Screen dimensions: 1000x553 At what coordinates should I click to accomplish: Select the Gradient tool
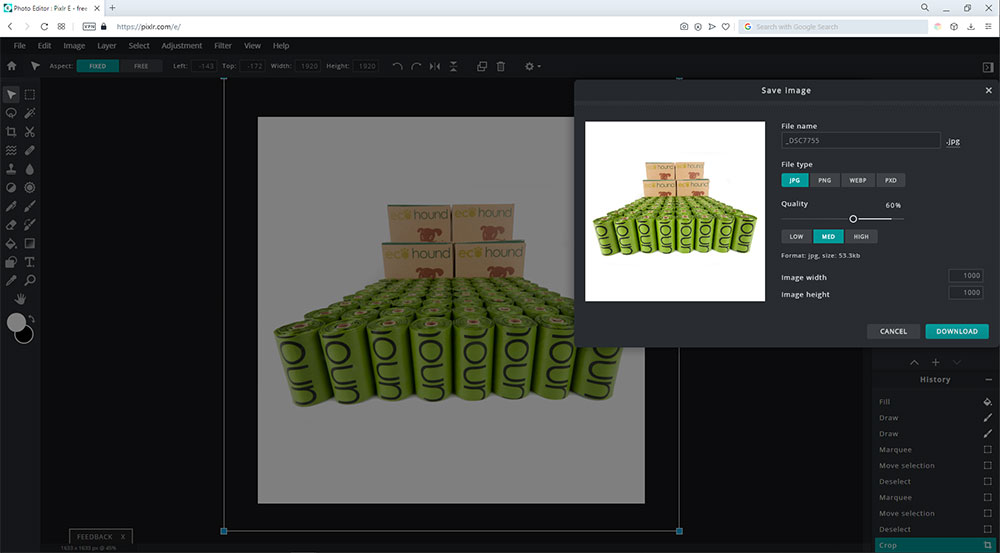(29, 243)
